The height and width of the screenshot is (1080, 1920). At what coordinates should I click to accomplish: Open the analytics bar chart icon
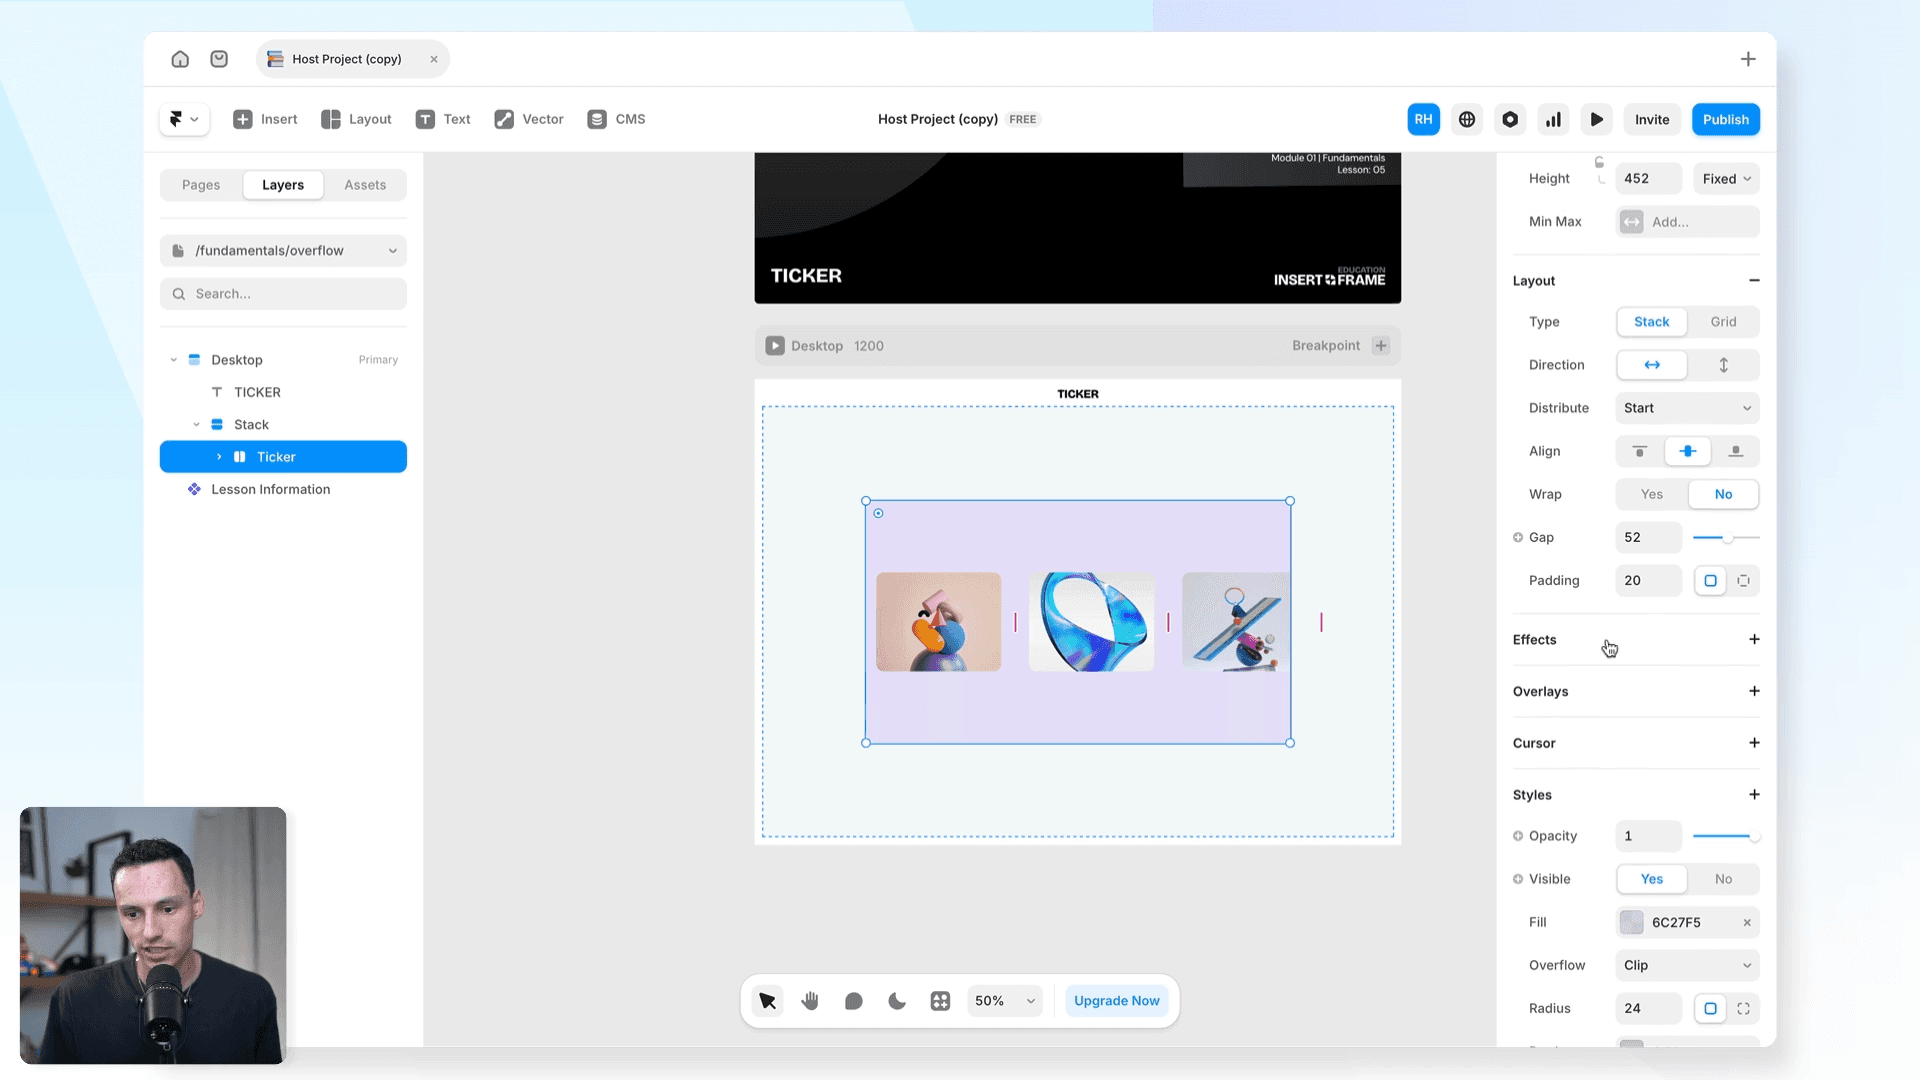[1553, 119]
